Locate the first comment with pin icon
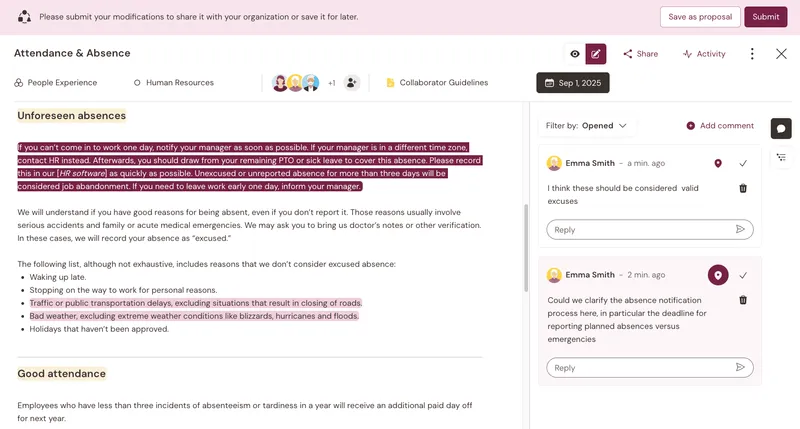 click(718, 163)
